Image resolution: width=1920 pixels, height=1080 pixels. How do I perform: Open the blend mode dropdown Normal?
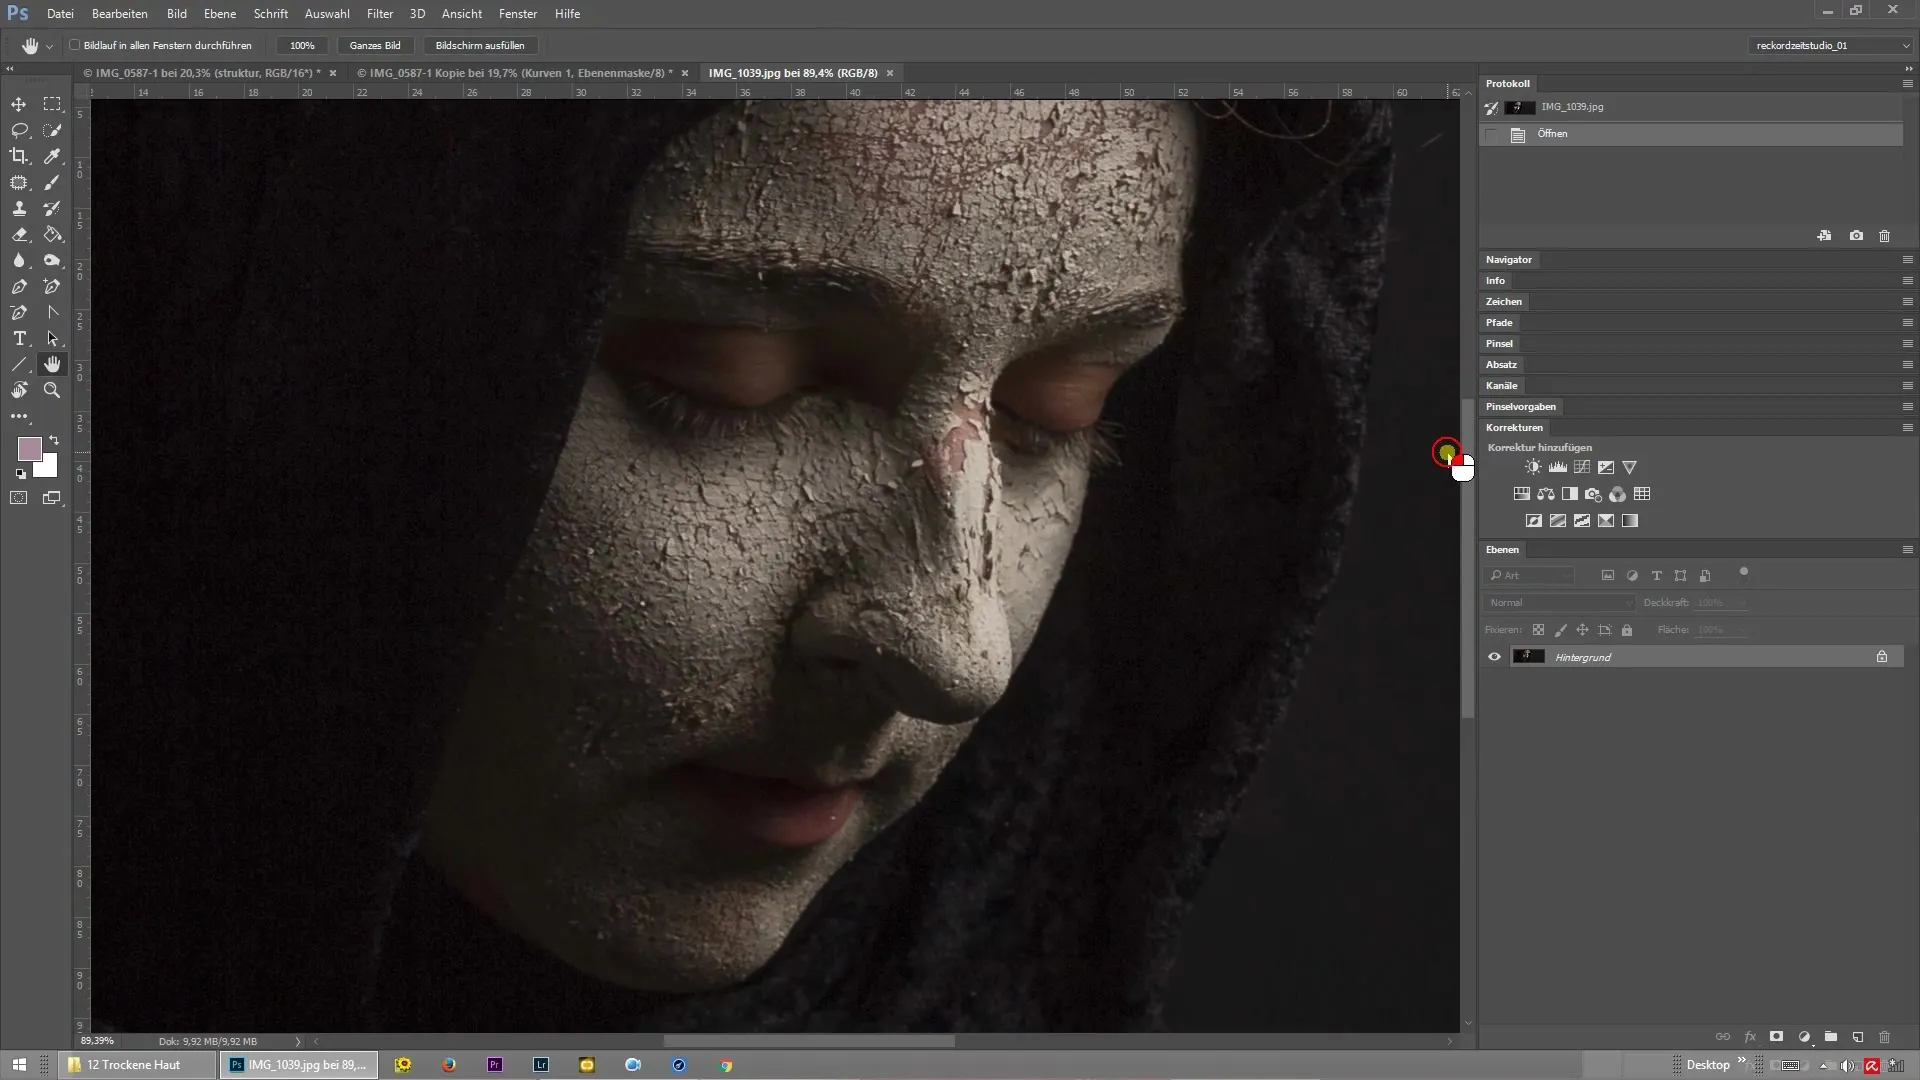click(x=1559, y=603)
